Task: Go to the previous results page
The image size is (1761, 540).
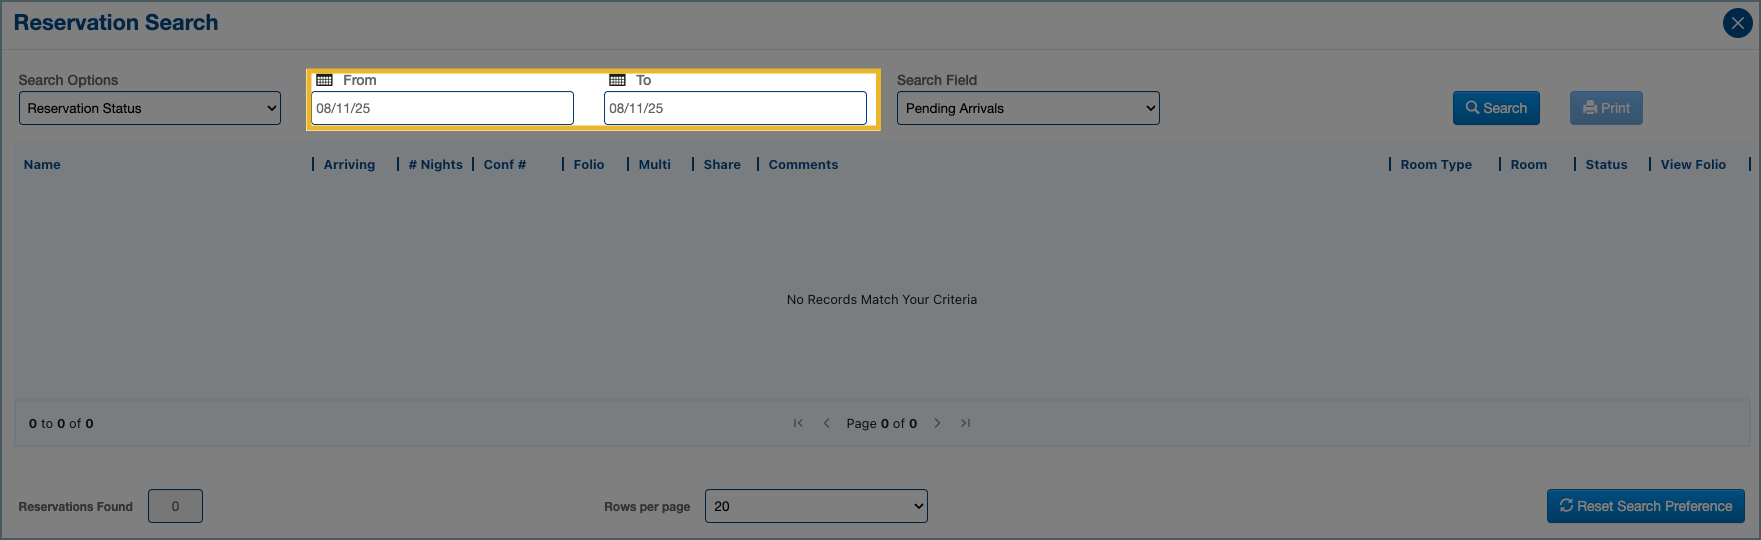Action: pos(826,423)
